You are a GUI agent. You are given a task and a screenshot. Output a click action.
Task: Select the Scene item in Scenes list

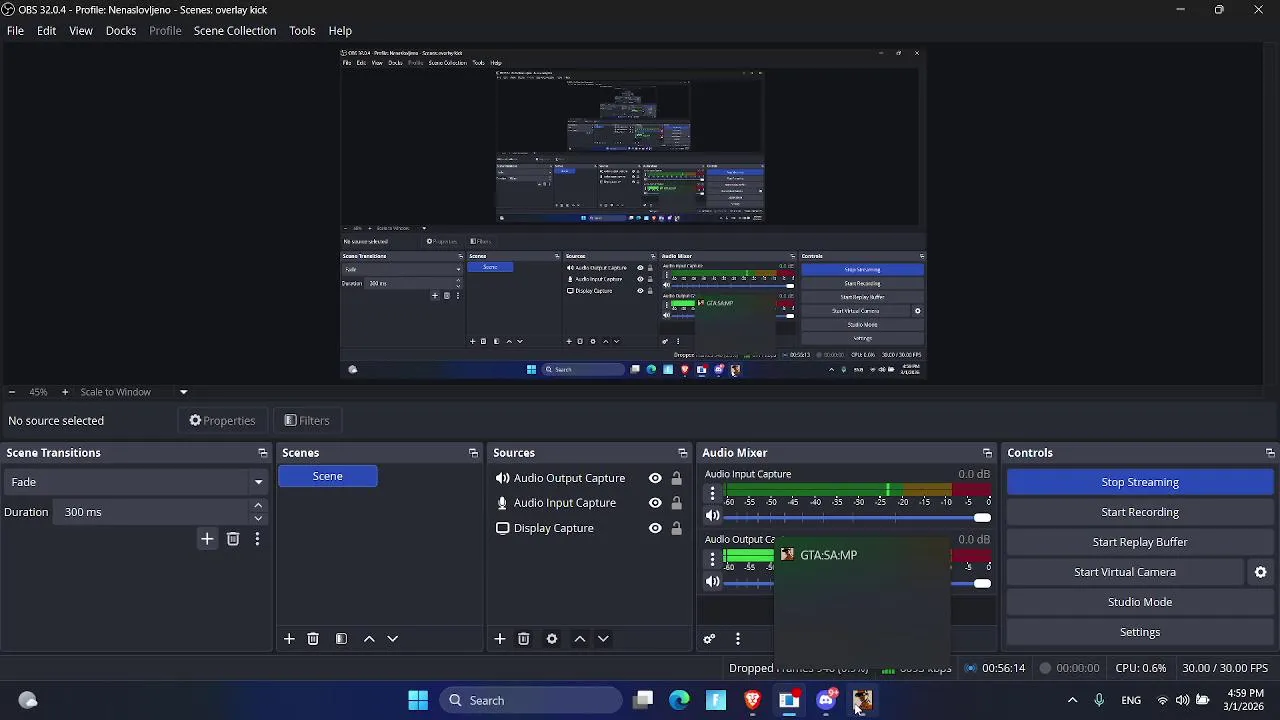[x=328, y=476]
